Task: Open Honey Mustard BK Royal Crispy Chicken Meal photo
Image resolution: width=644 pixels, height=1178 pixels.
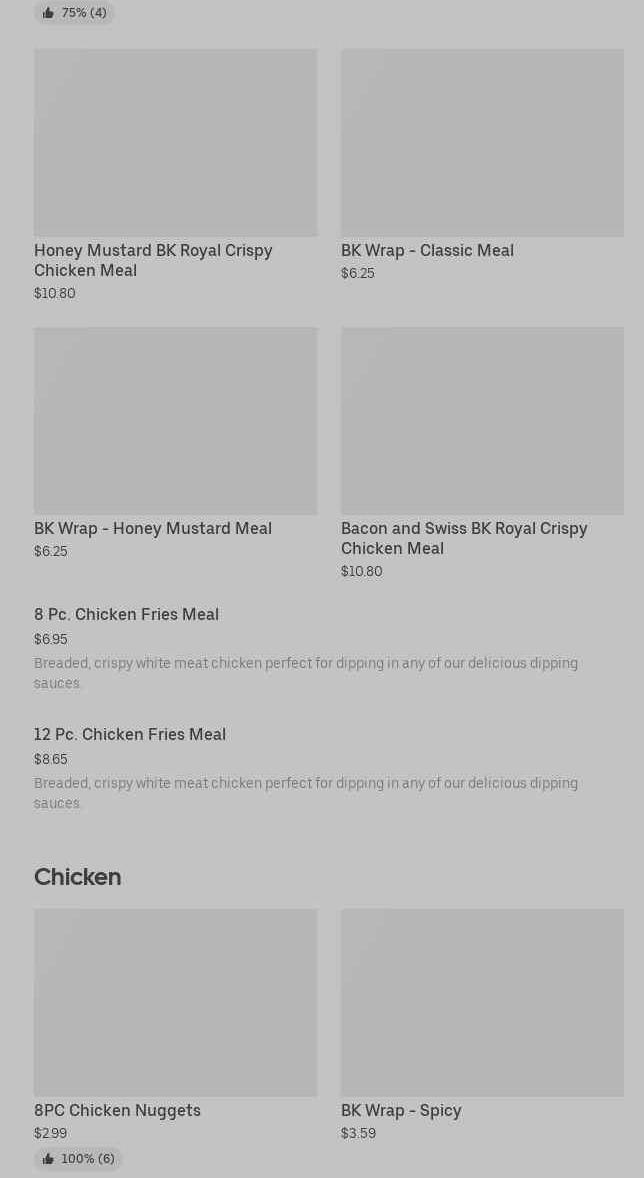Action: click(175, 143)
